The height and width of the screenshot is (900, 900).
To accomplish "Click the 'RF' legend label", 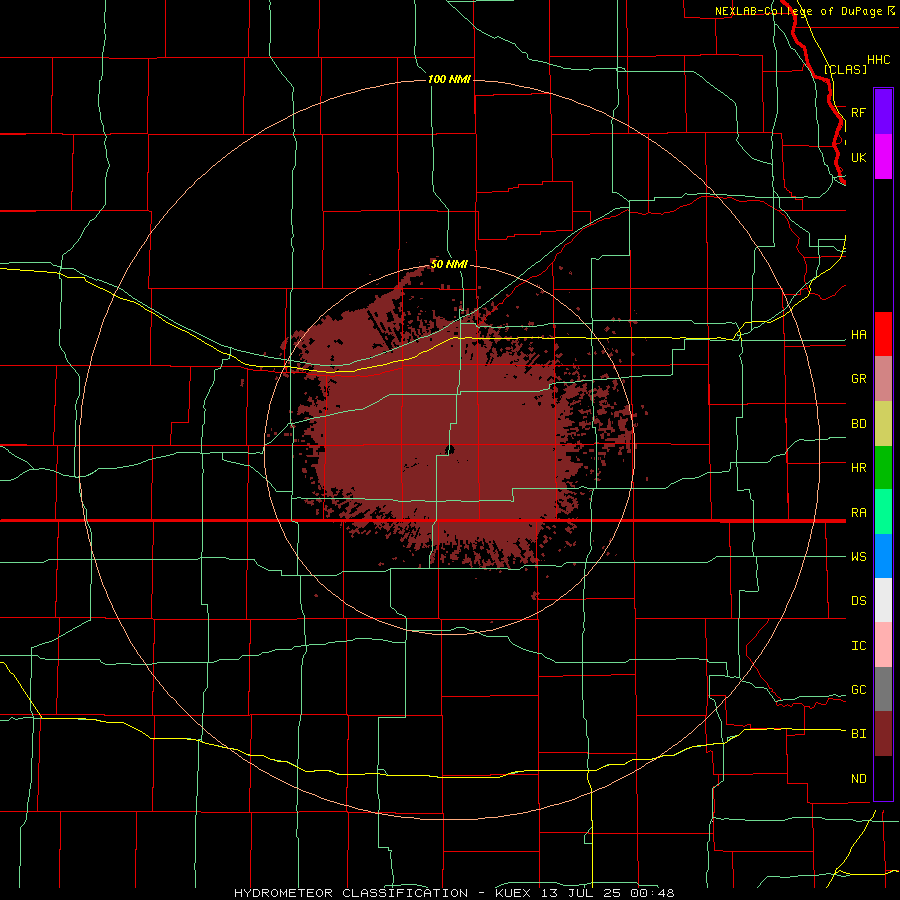I will (859, 112).
